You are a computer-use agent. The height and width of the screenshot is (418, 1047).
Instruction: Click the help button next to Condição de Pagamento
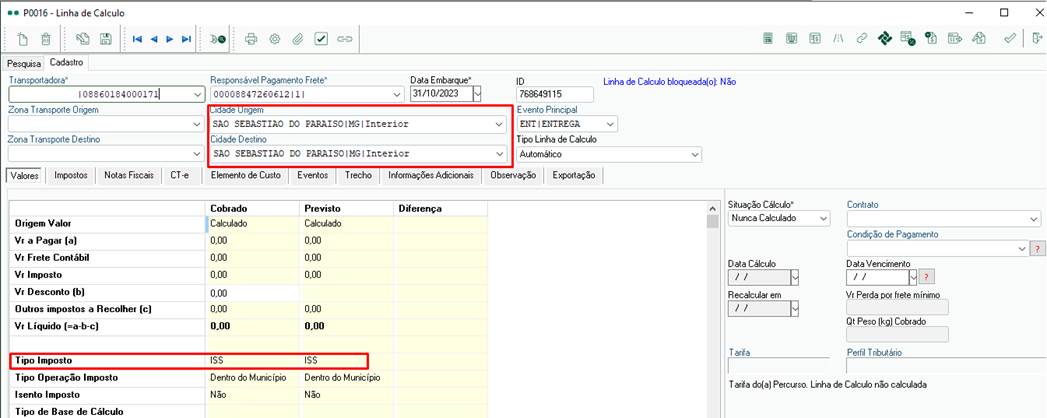click(1036, 248)
